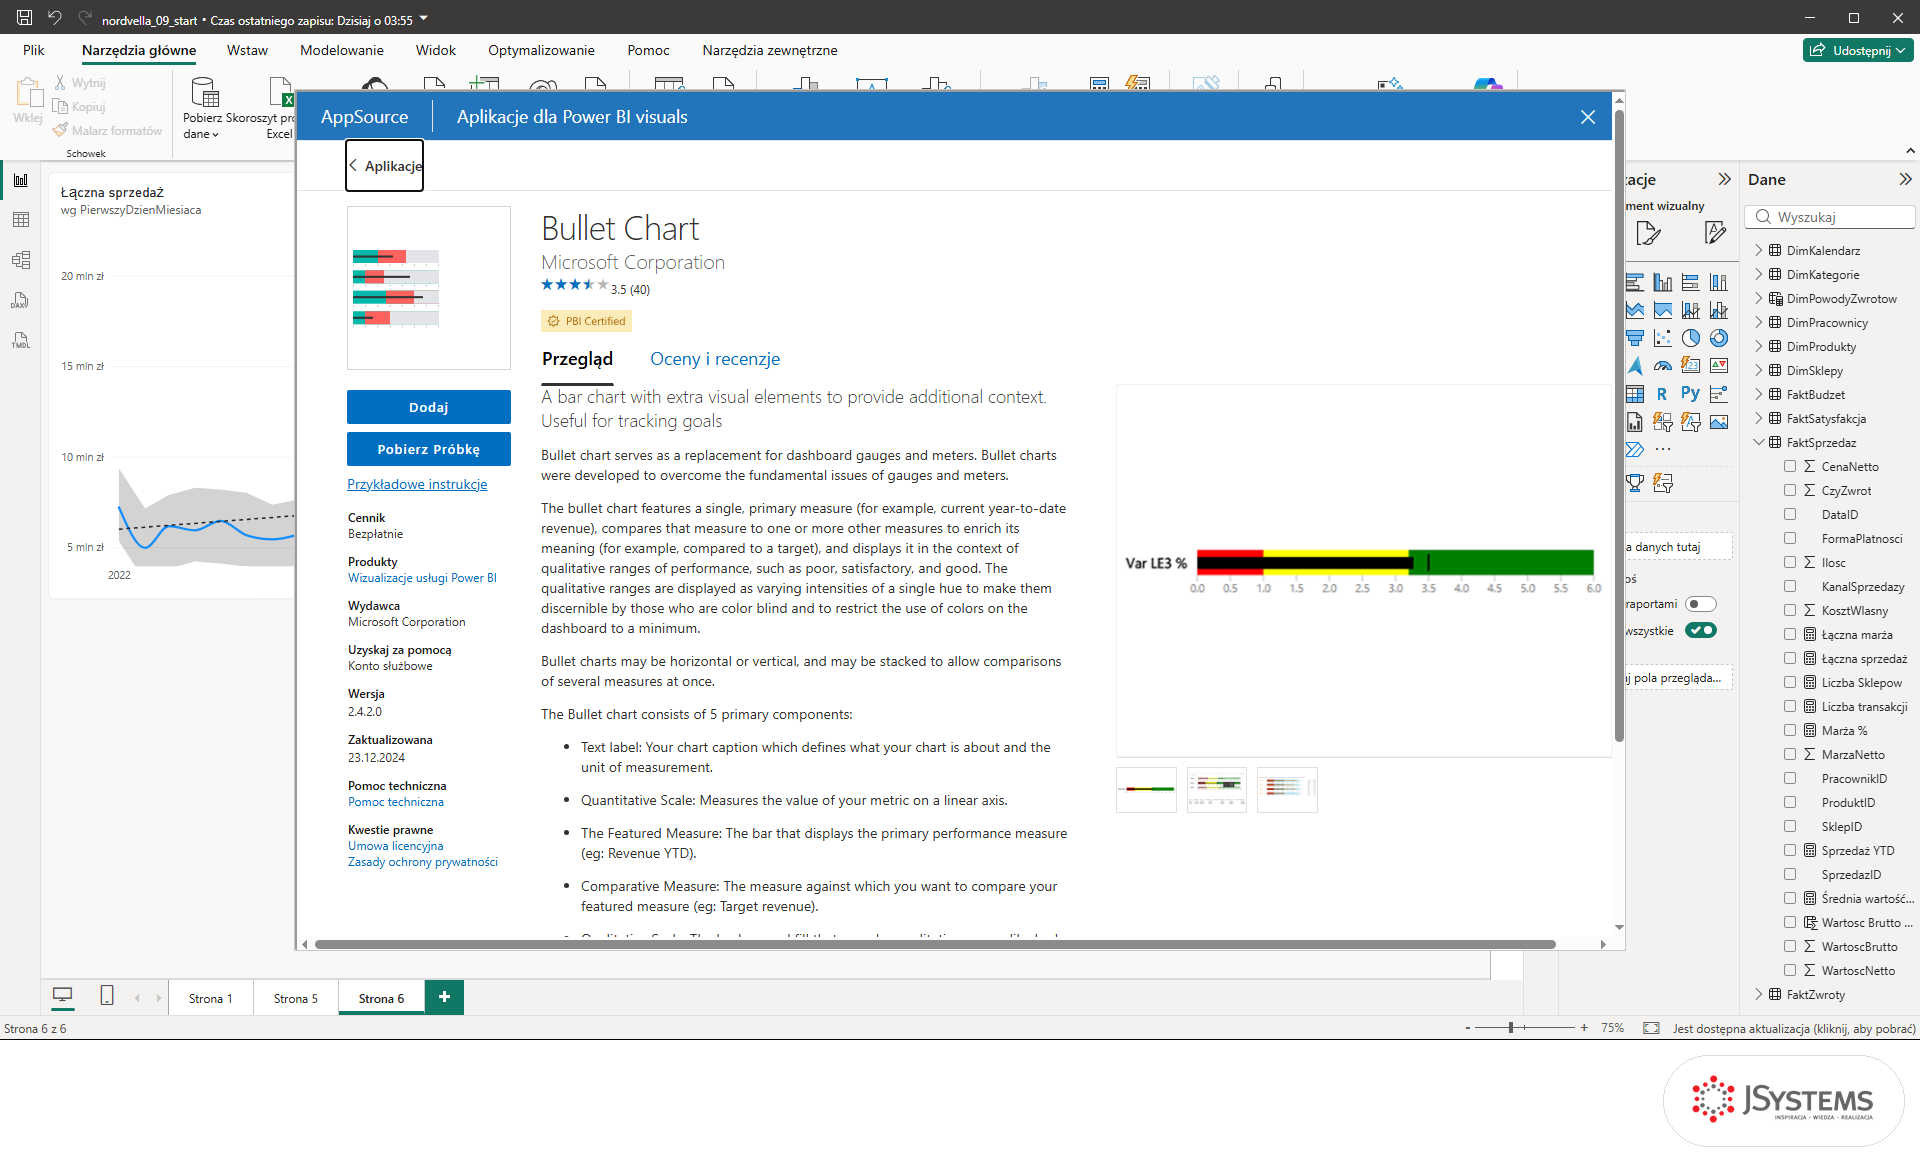The height and width of the screenshot is (1162, 1920).
Task: Expand the DimKategorie table
Action: pos(1759,275)
